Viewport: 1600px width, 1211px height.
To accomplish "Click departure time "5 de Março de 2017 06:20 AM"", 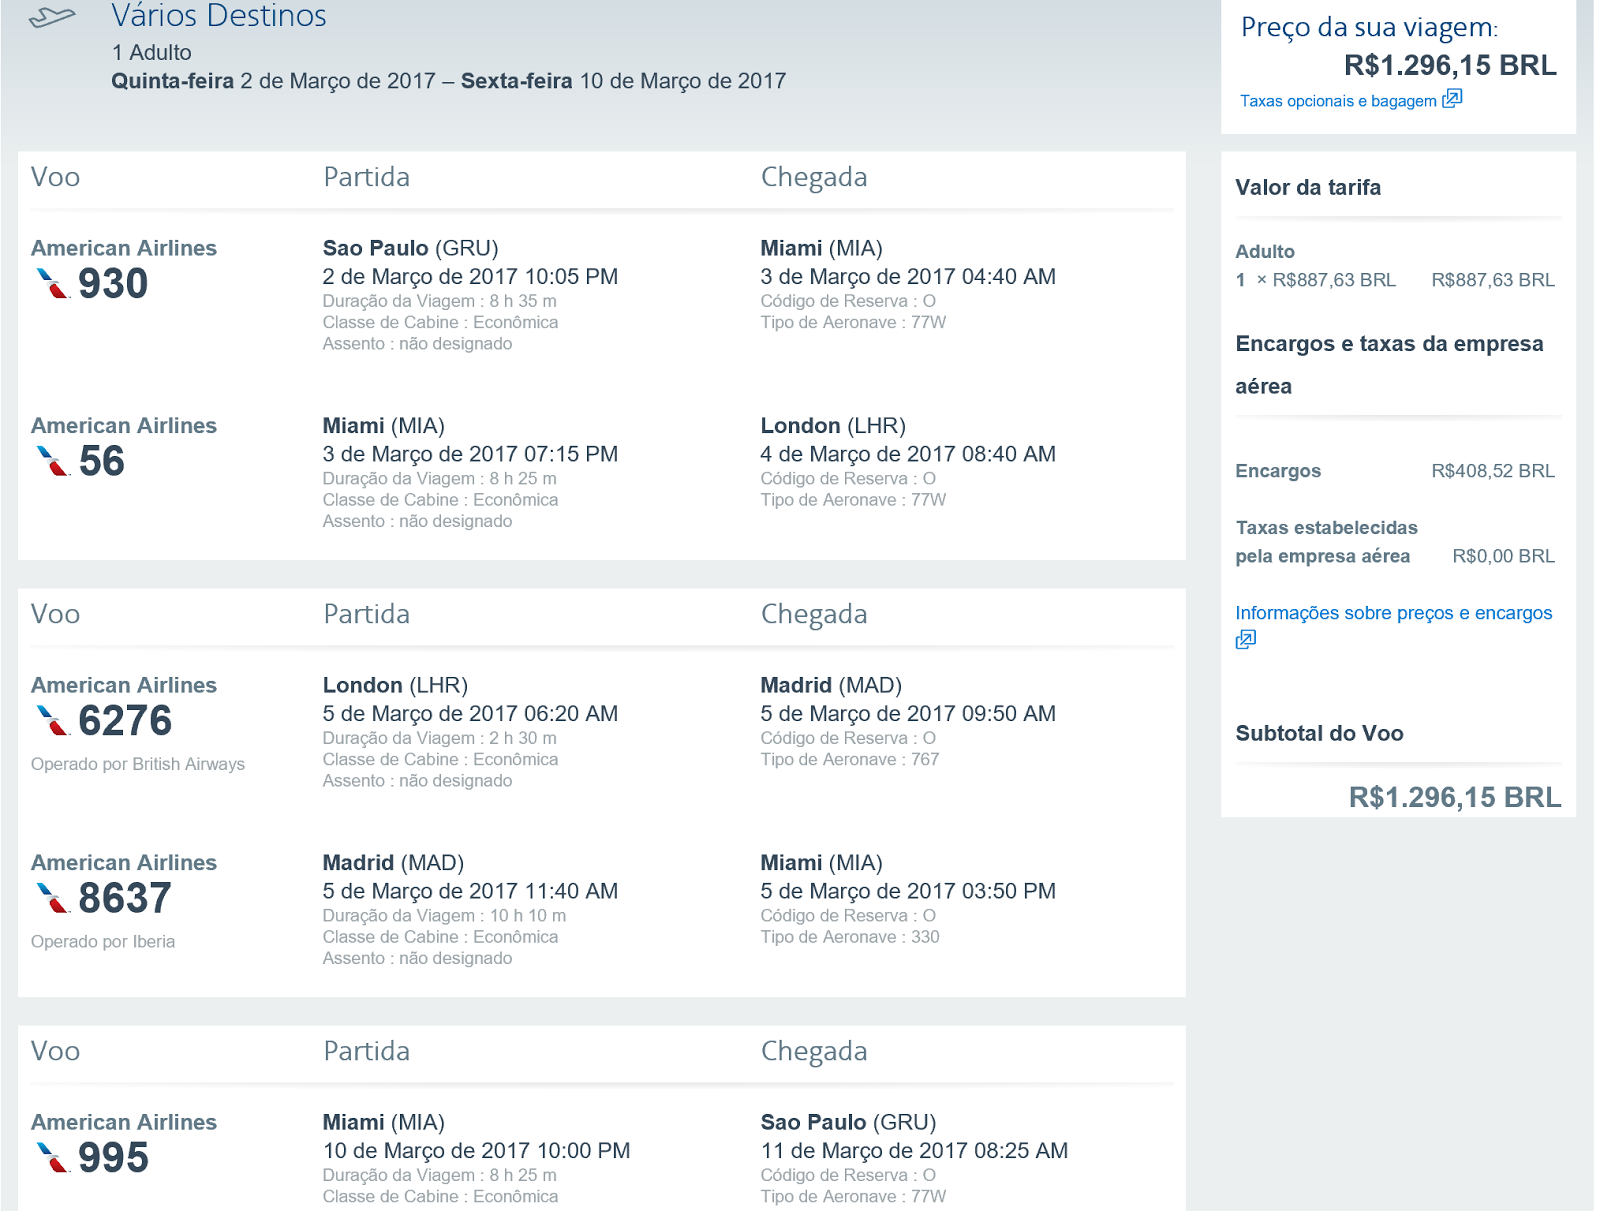I will point(470,714).
